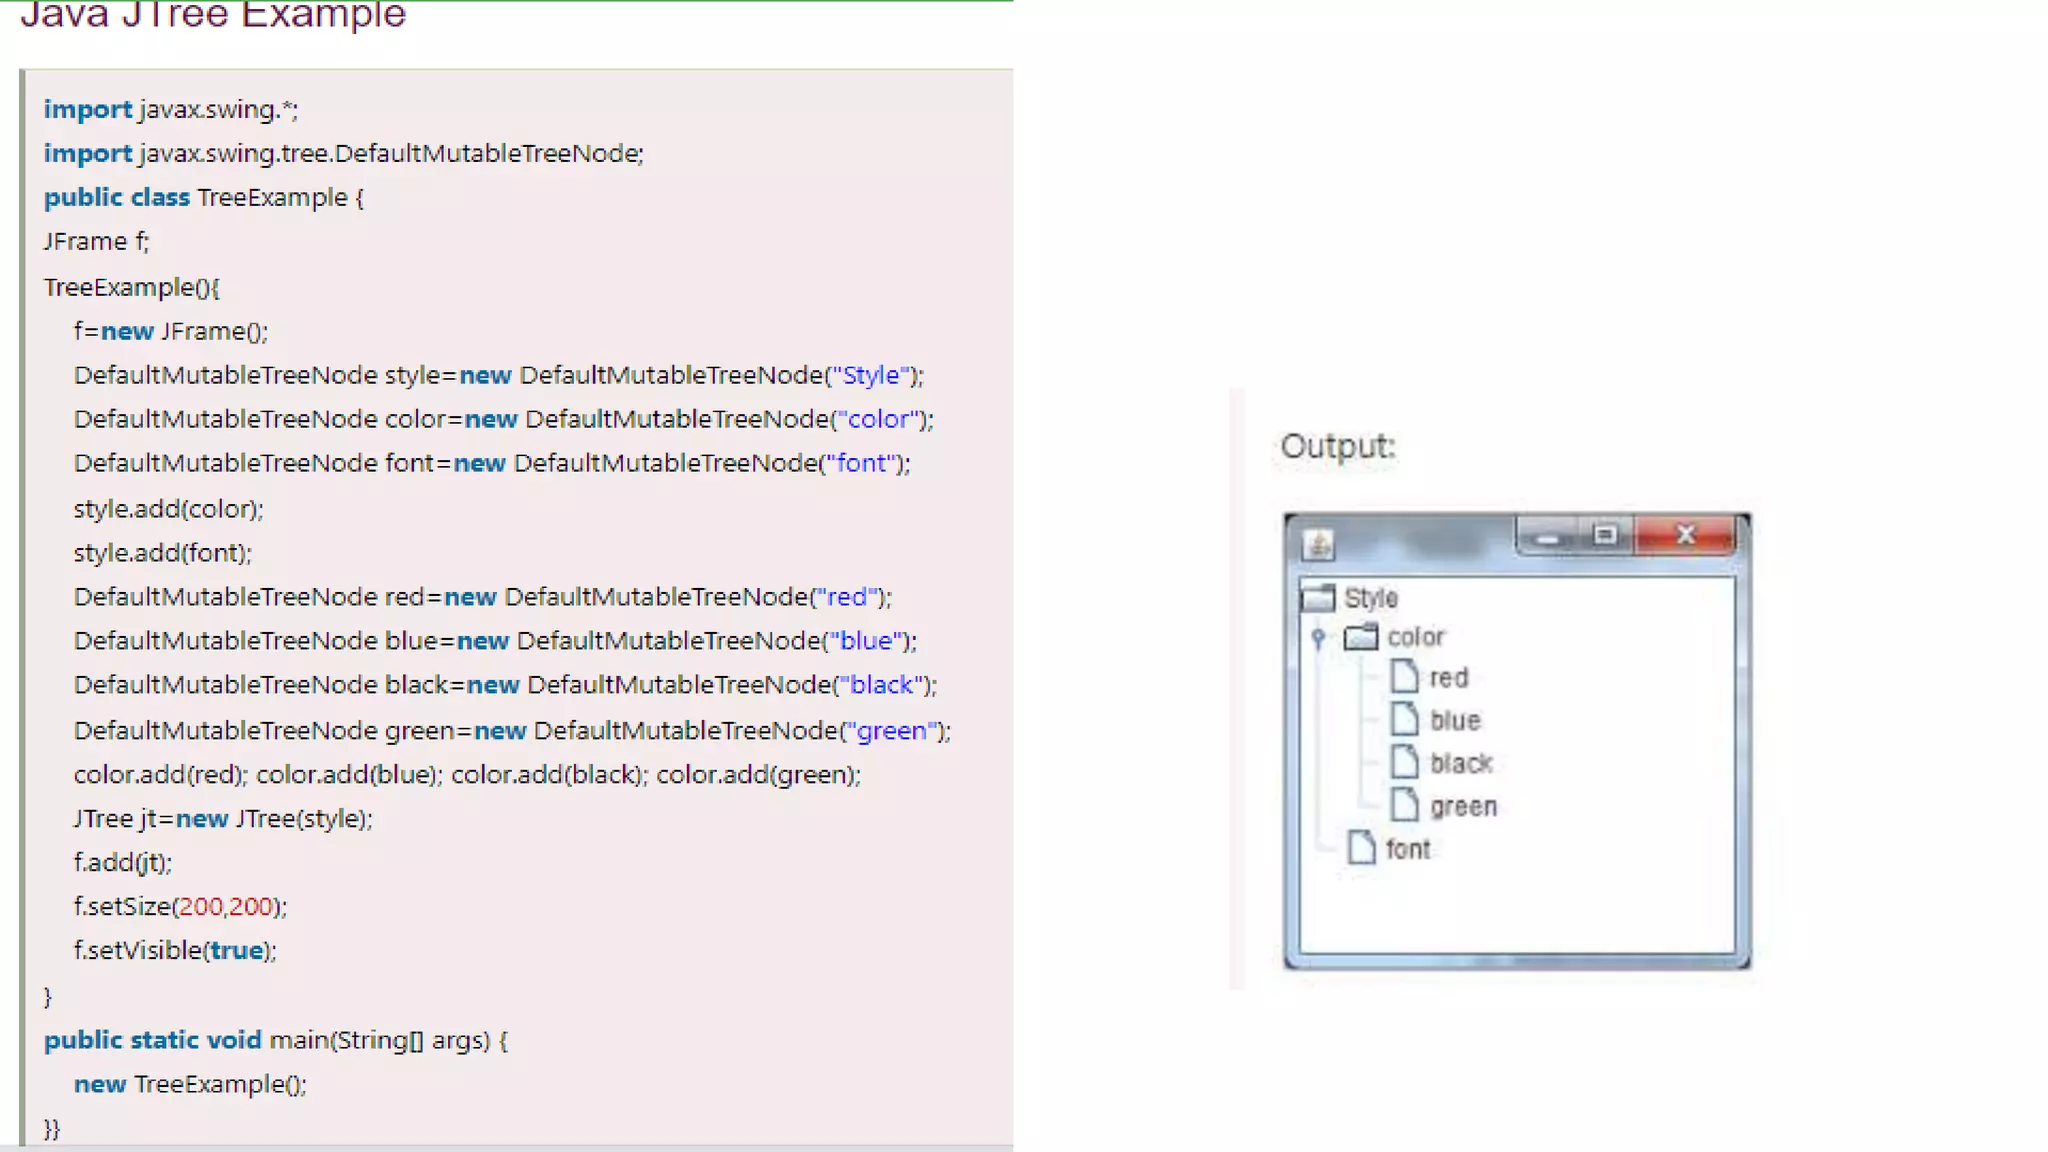This screenshot has width=2048, height=1152.
Task: Click the Java coffee cup window icon
Action: pos(1318,544)
